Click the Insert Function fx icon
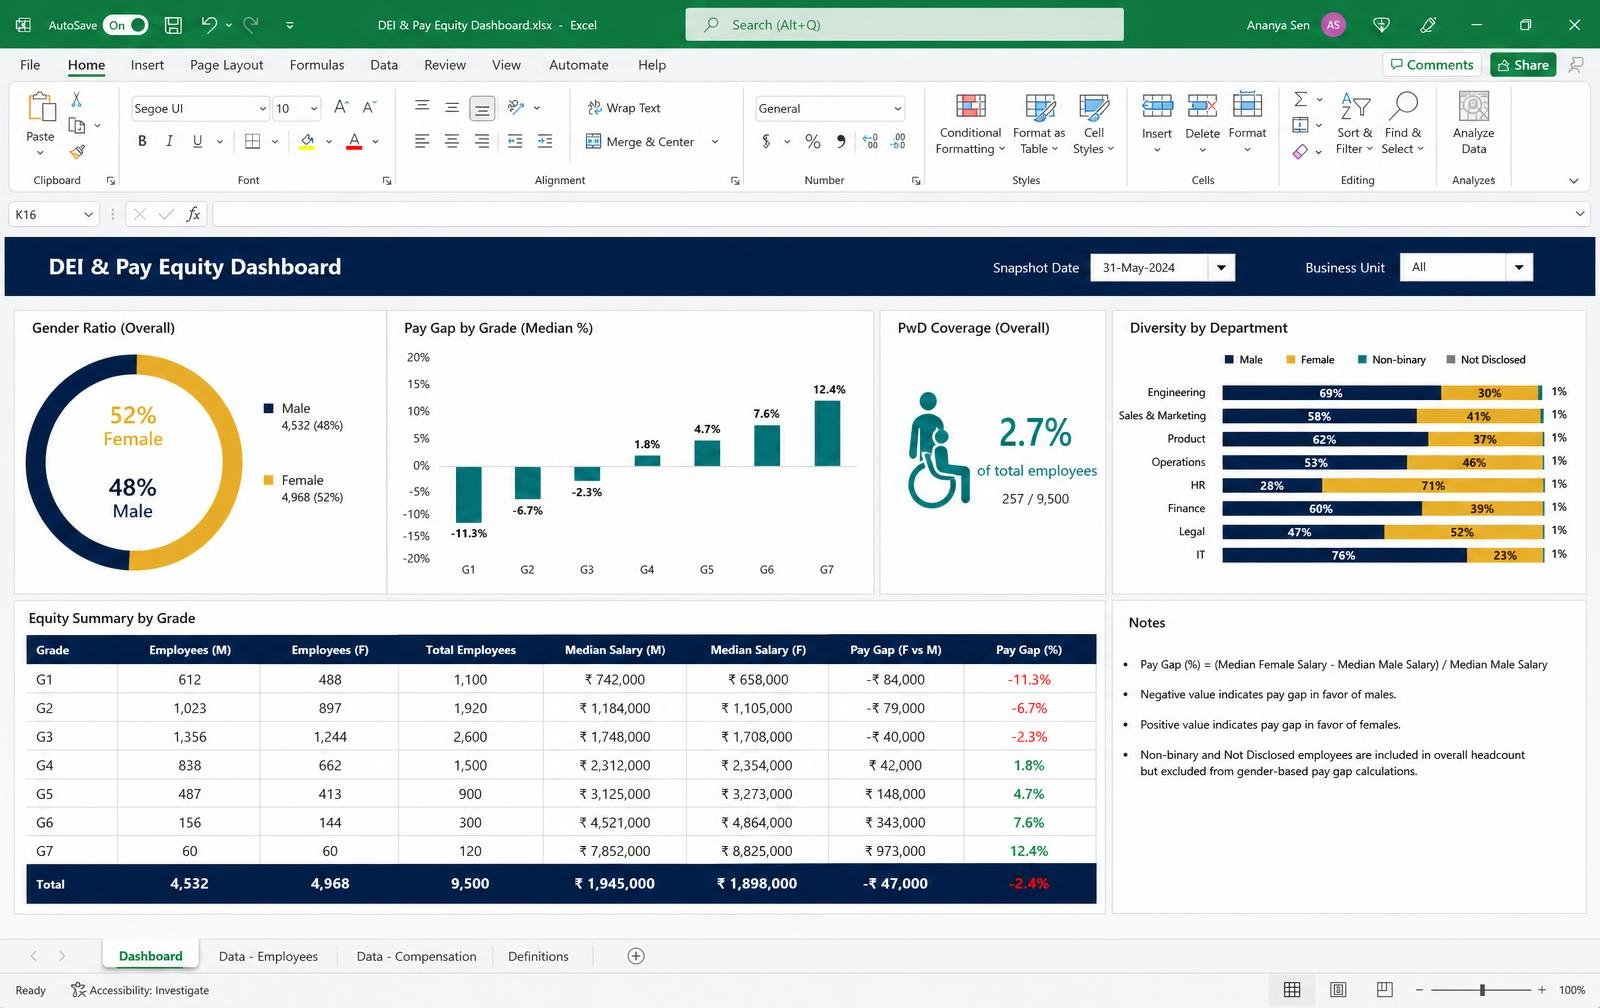 (193, 214)
